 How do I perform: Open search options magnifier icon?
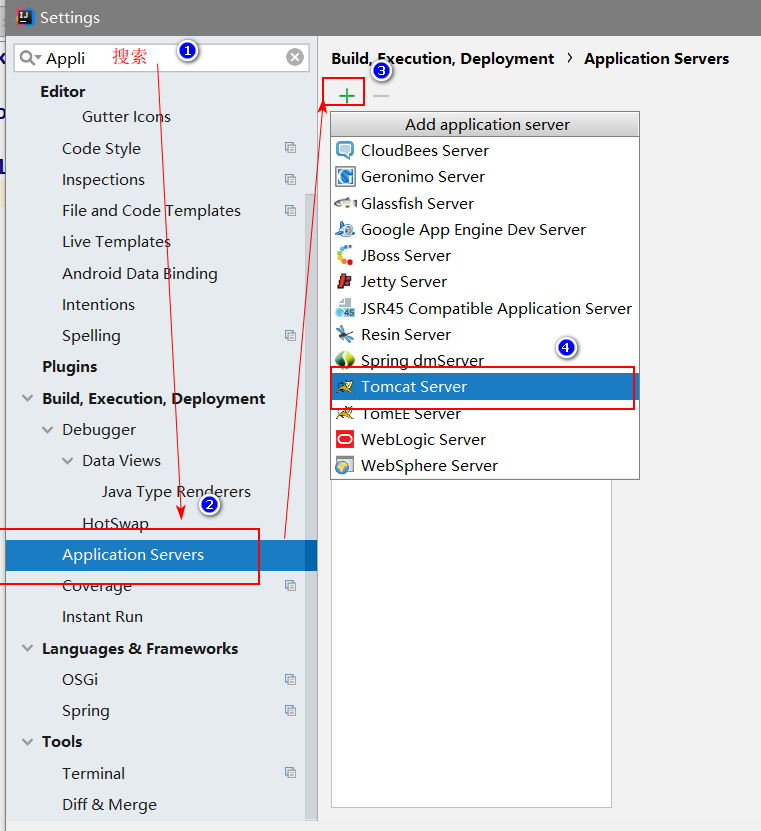(30, 57)
